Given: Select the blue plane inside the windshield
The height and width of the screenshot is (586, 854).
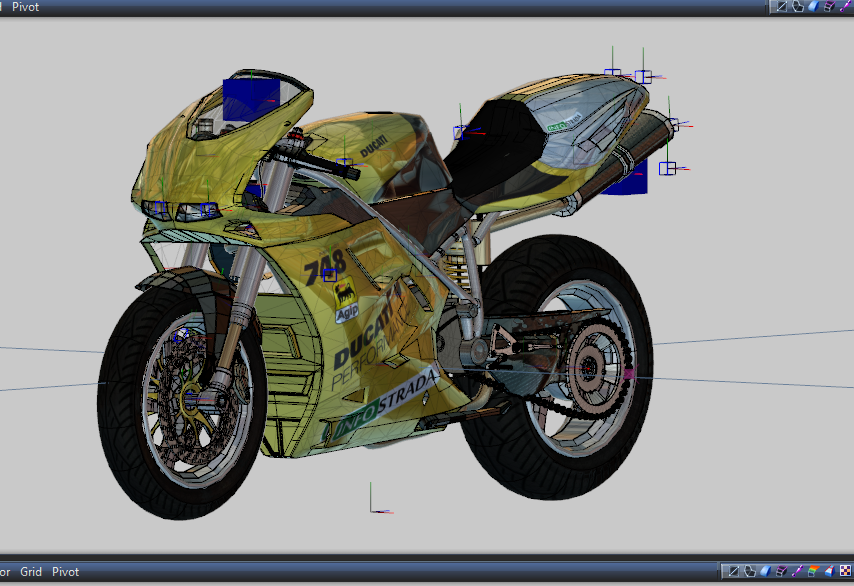Looking at the screenshot, I should pyautogui.click(x=252, y=100).
